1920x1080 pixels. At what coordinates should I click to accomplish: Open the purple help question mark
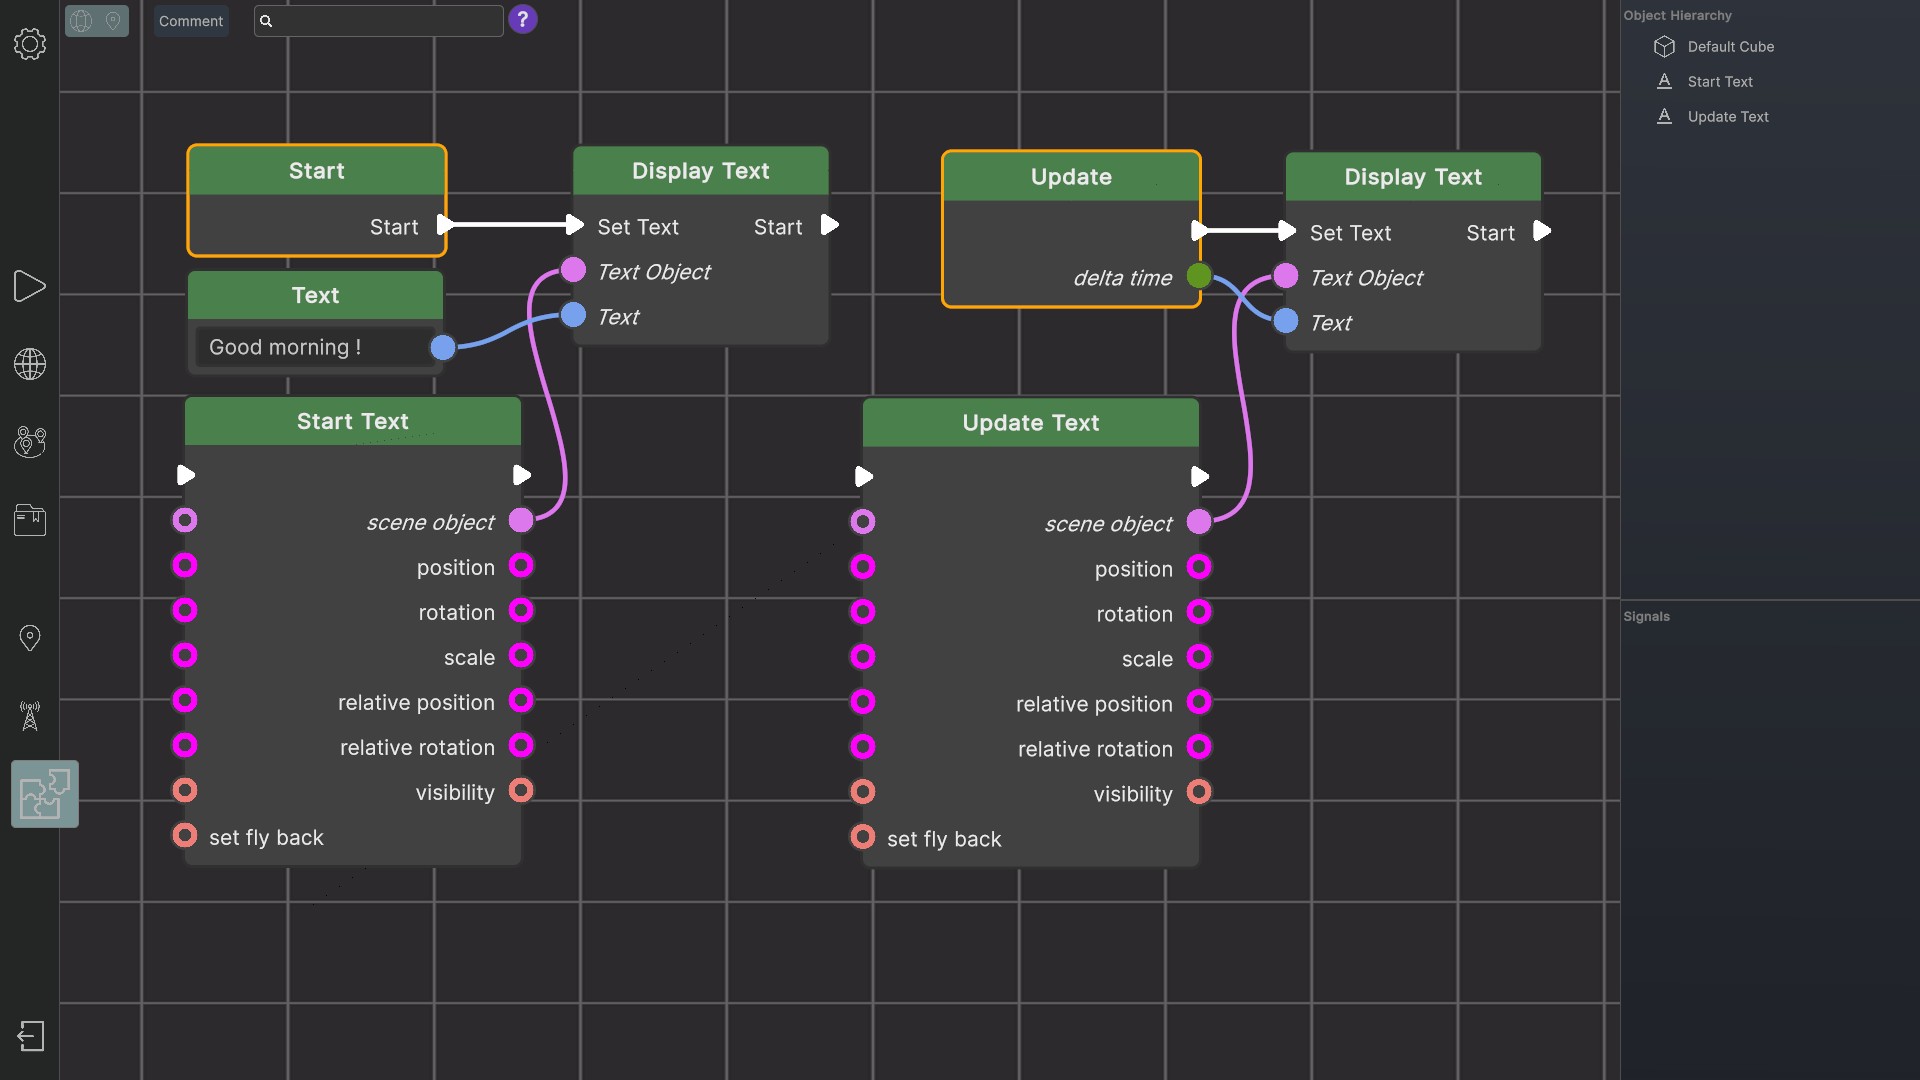click(522, 20)
